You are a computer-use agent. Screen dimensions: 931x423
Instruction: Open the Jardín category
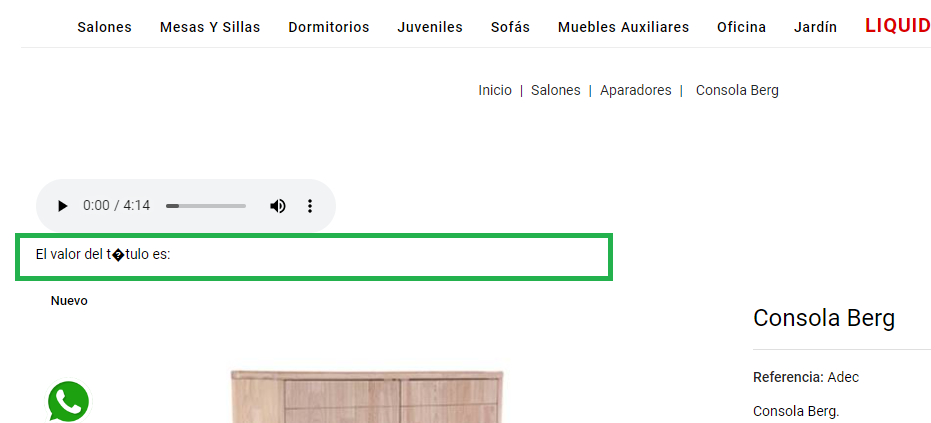816,27
